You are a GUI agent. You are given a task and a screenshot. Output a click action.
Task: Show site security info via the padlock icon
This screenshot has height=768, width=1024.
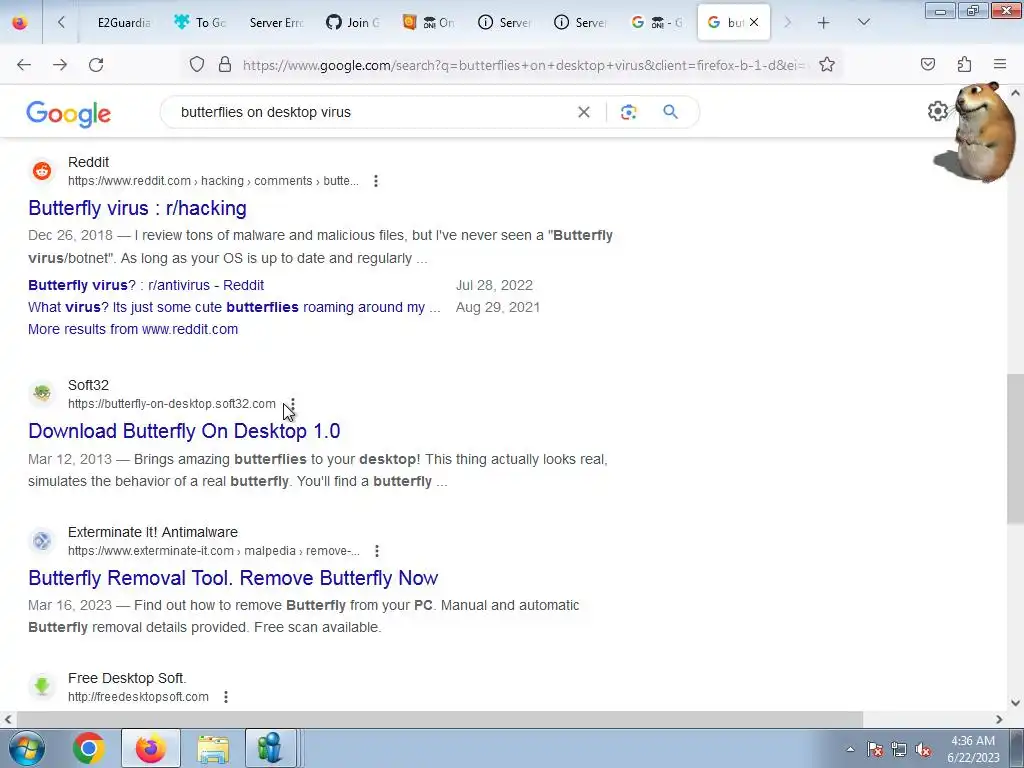coord(225,65)
